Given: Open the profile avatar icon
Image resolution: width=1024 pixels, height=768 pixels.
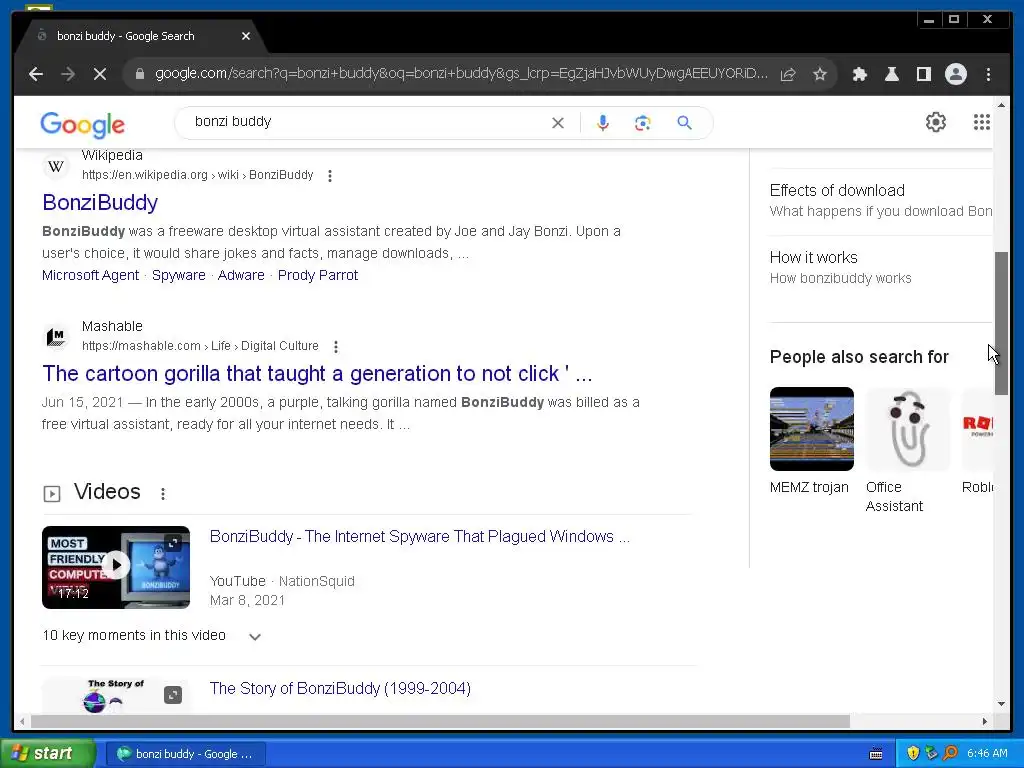Looking at the screenshot, I should [955, 74].
